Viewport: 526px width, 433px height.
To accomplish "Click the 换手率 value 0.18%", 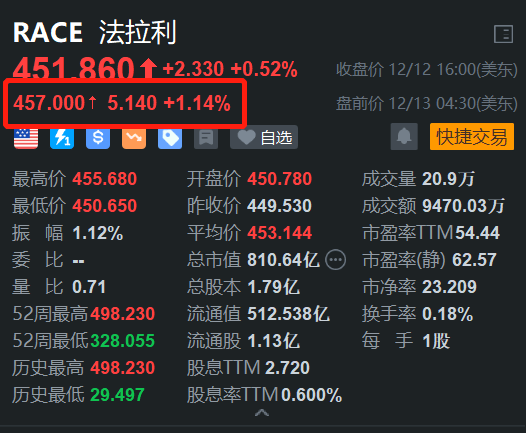I will (x=448, y=314).
